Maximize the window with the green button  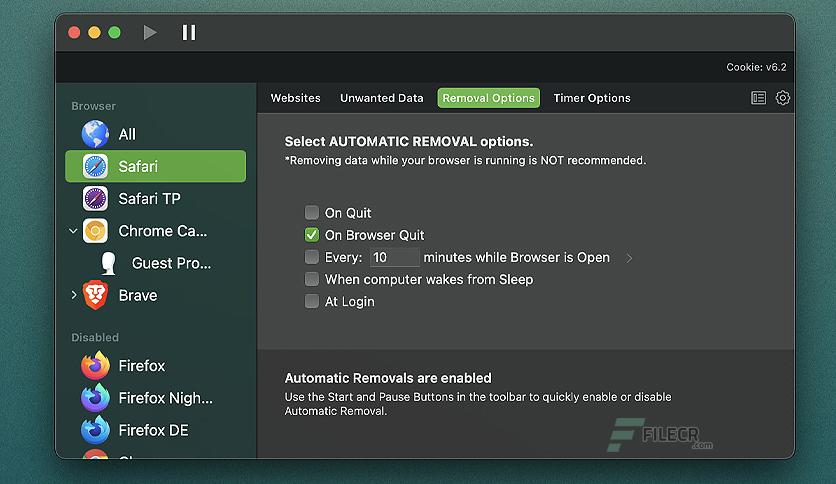(114, 33)
